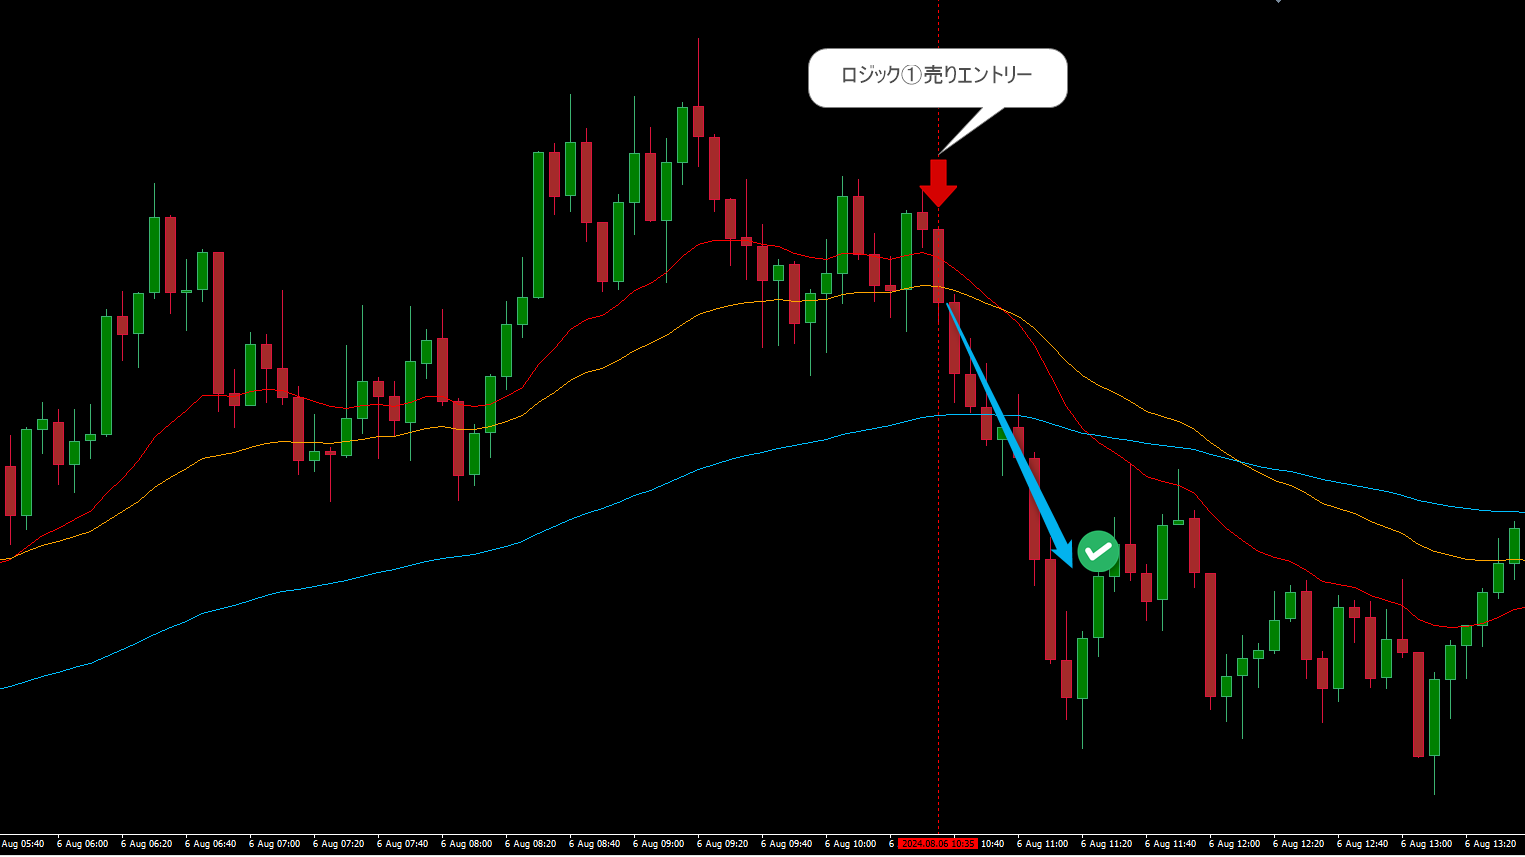Click the "6 Aug 11:40" time axis label
This screenshot has width=1525, height=857.
pos(1170,844)
